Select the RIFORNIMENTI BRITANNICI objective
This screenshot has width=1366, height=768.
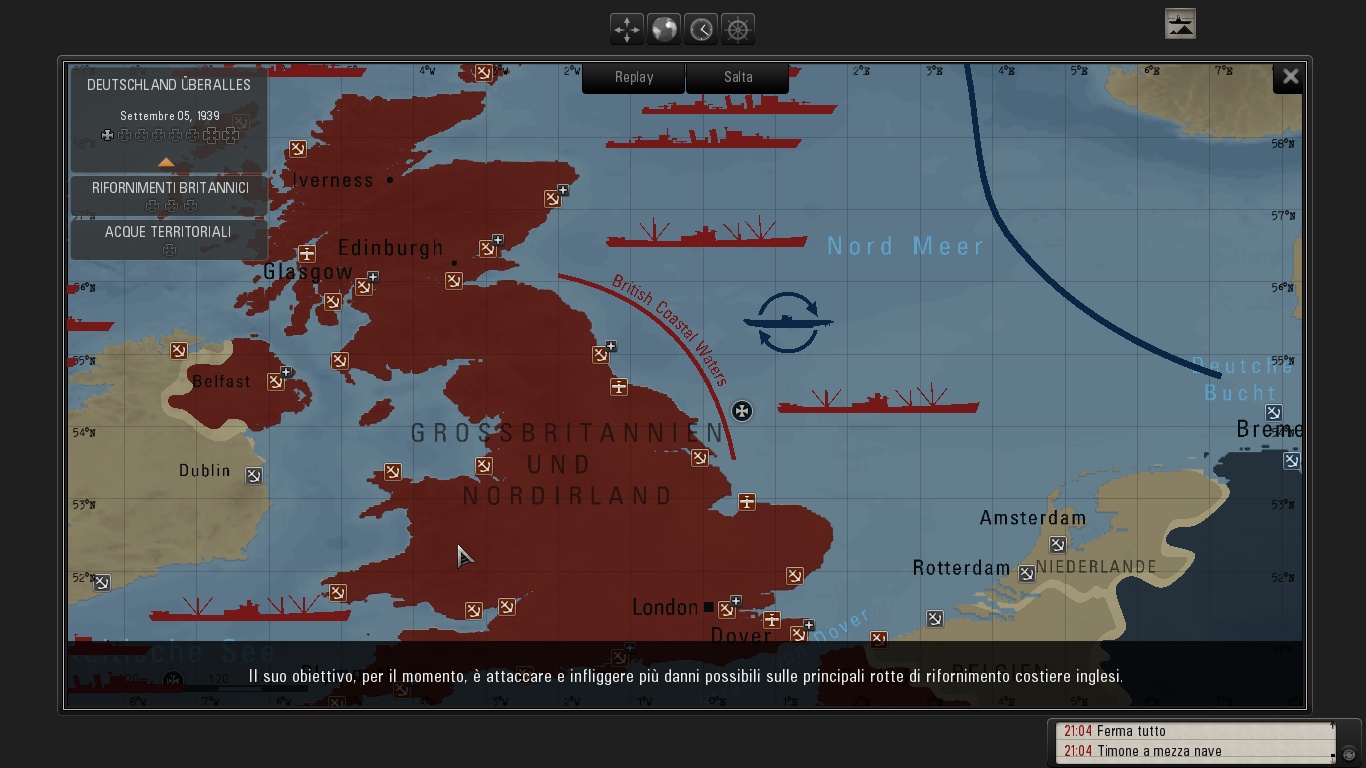170,195
